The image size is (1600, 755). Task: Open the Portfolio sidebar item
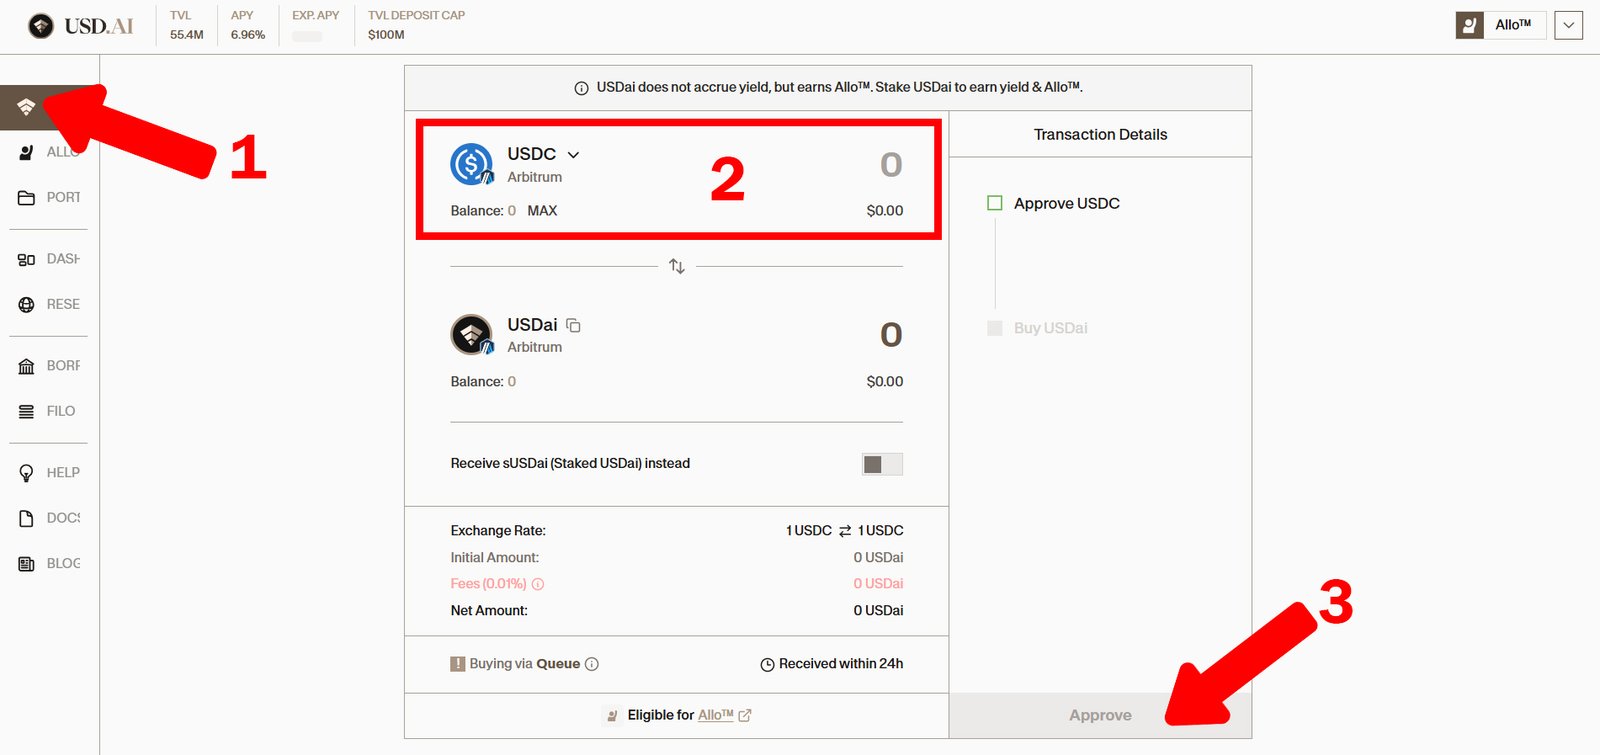coord(49,198)
